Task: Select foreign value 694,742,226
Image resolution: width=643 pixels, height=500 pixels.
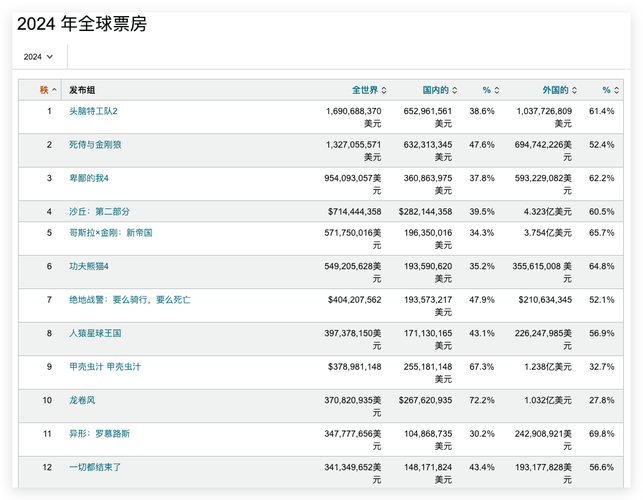Action: pos(539,145)
